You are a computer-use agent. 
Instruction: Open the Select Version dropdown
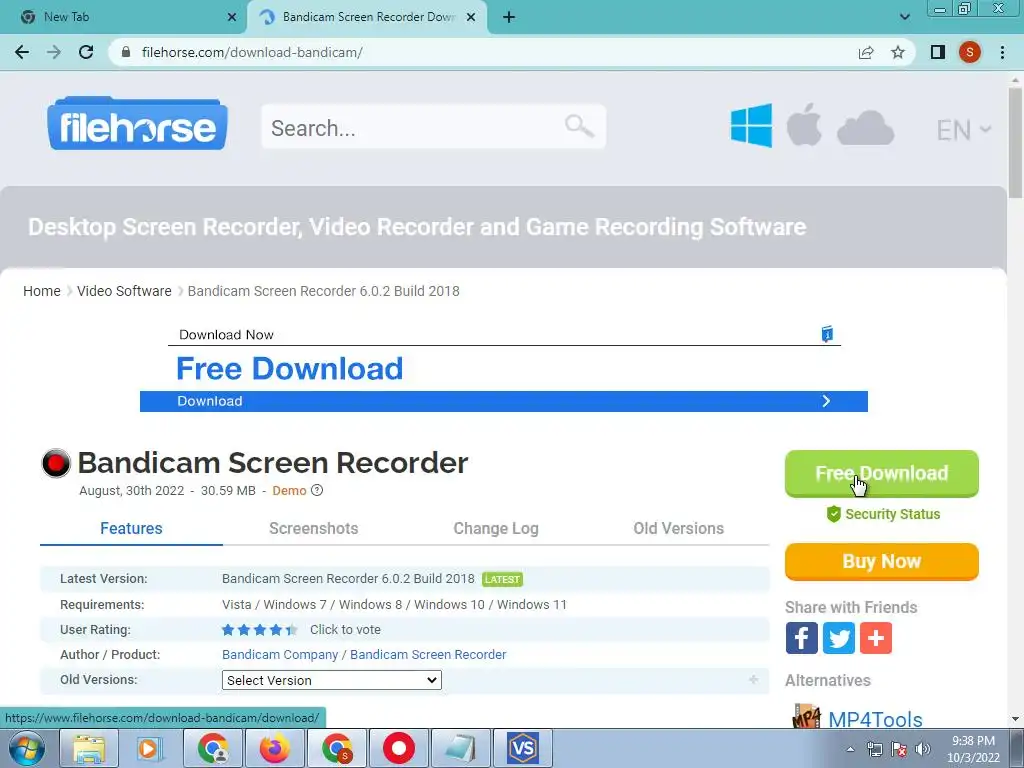click(332, 680)
